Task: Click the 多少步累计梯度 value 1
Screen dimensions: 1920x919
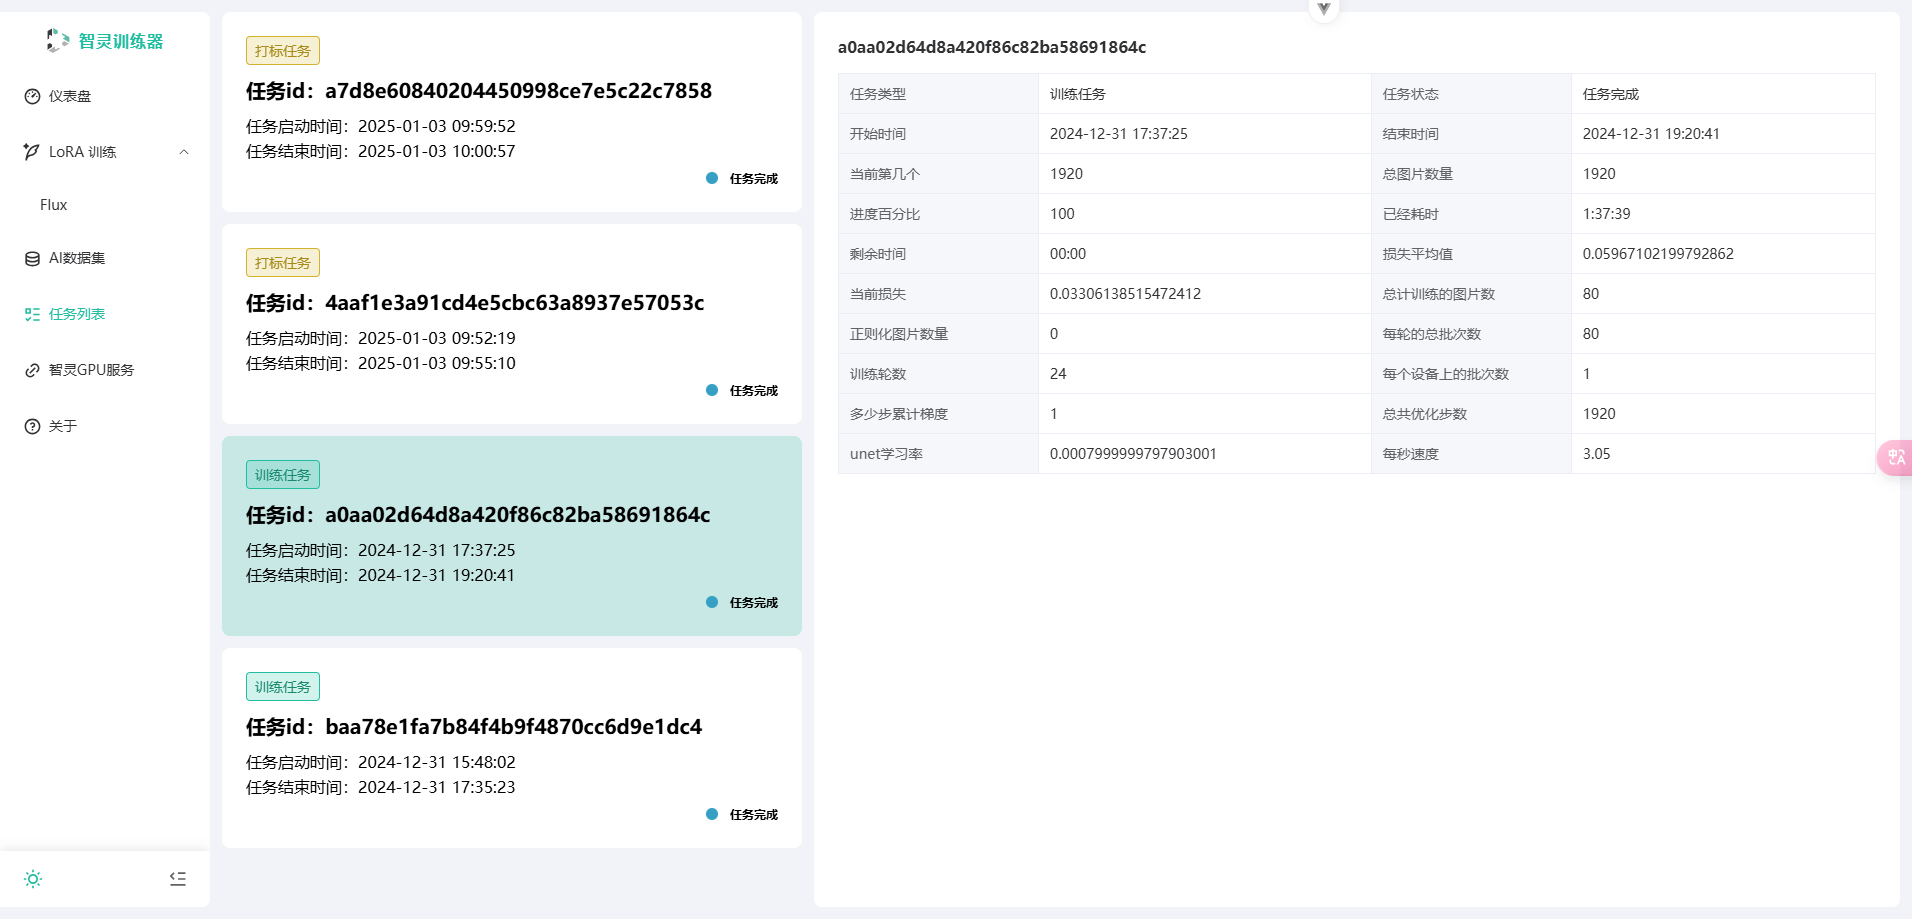Action: point(1054,414)
